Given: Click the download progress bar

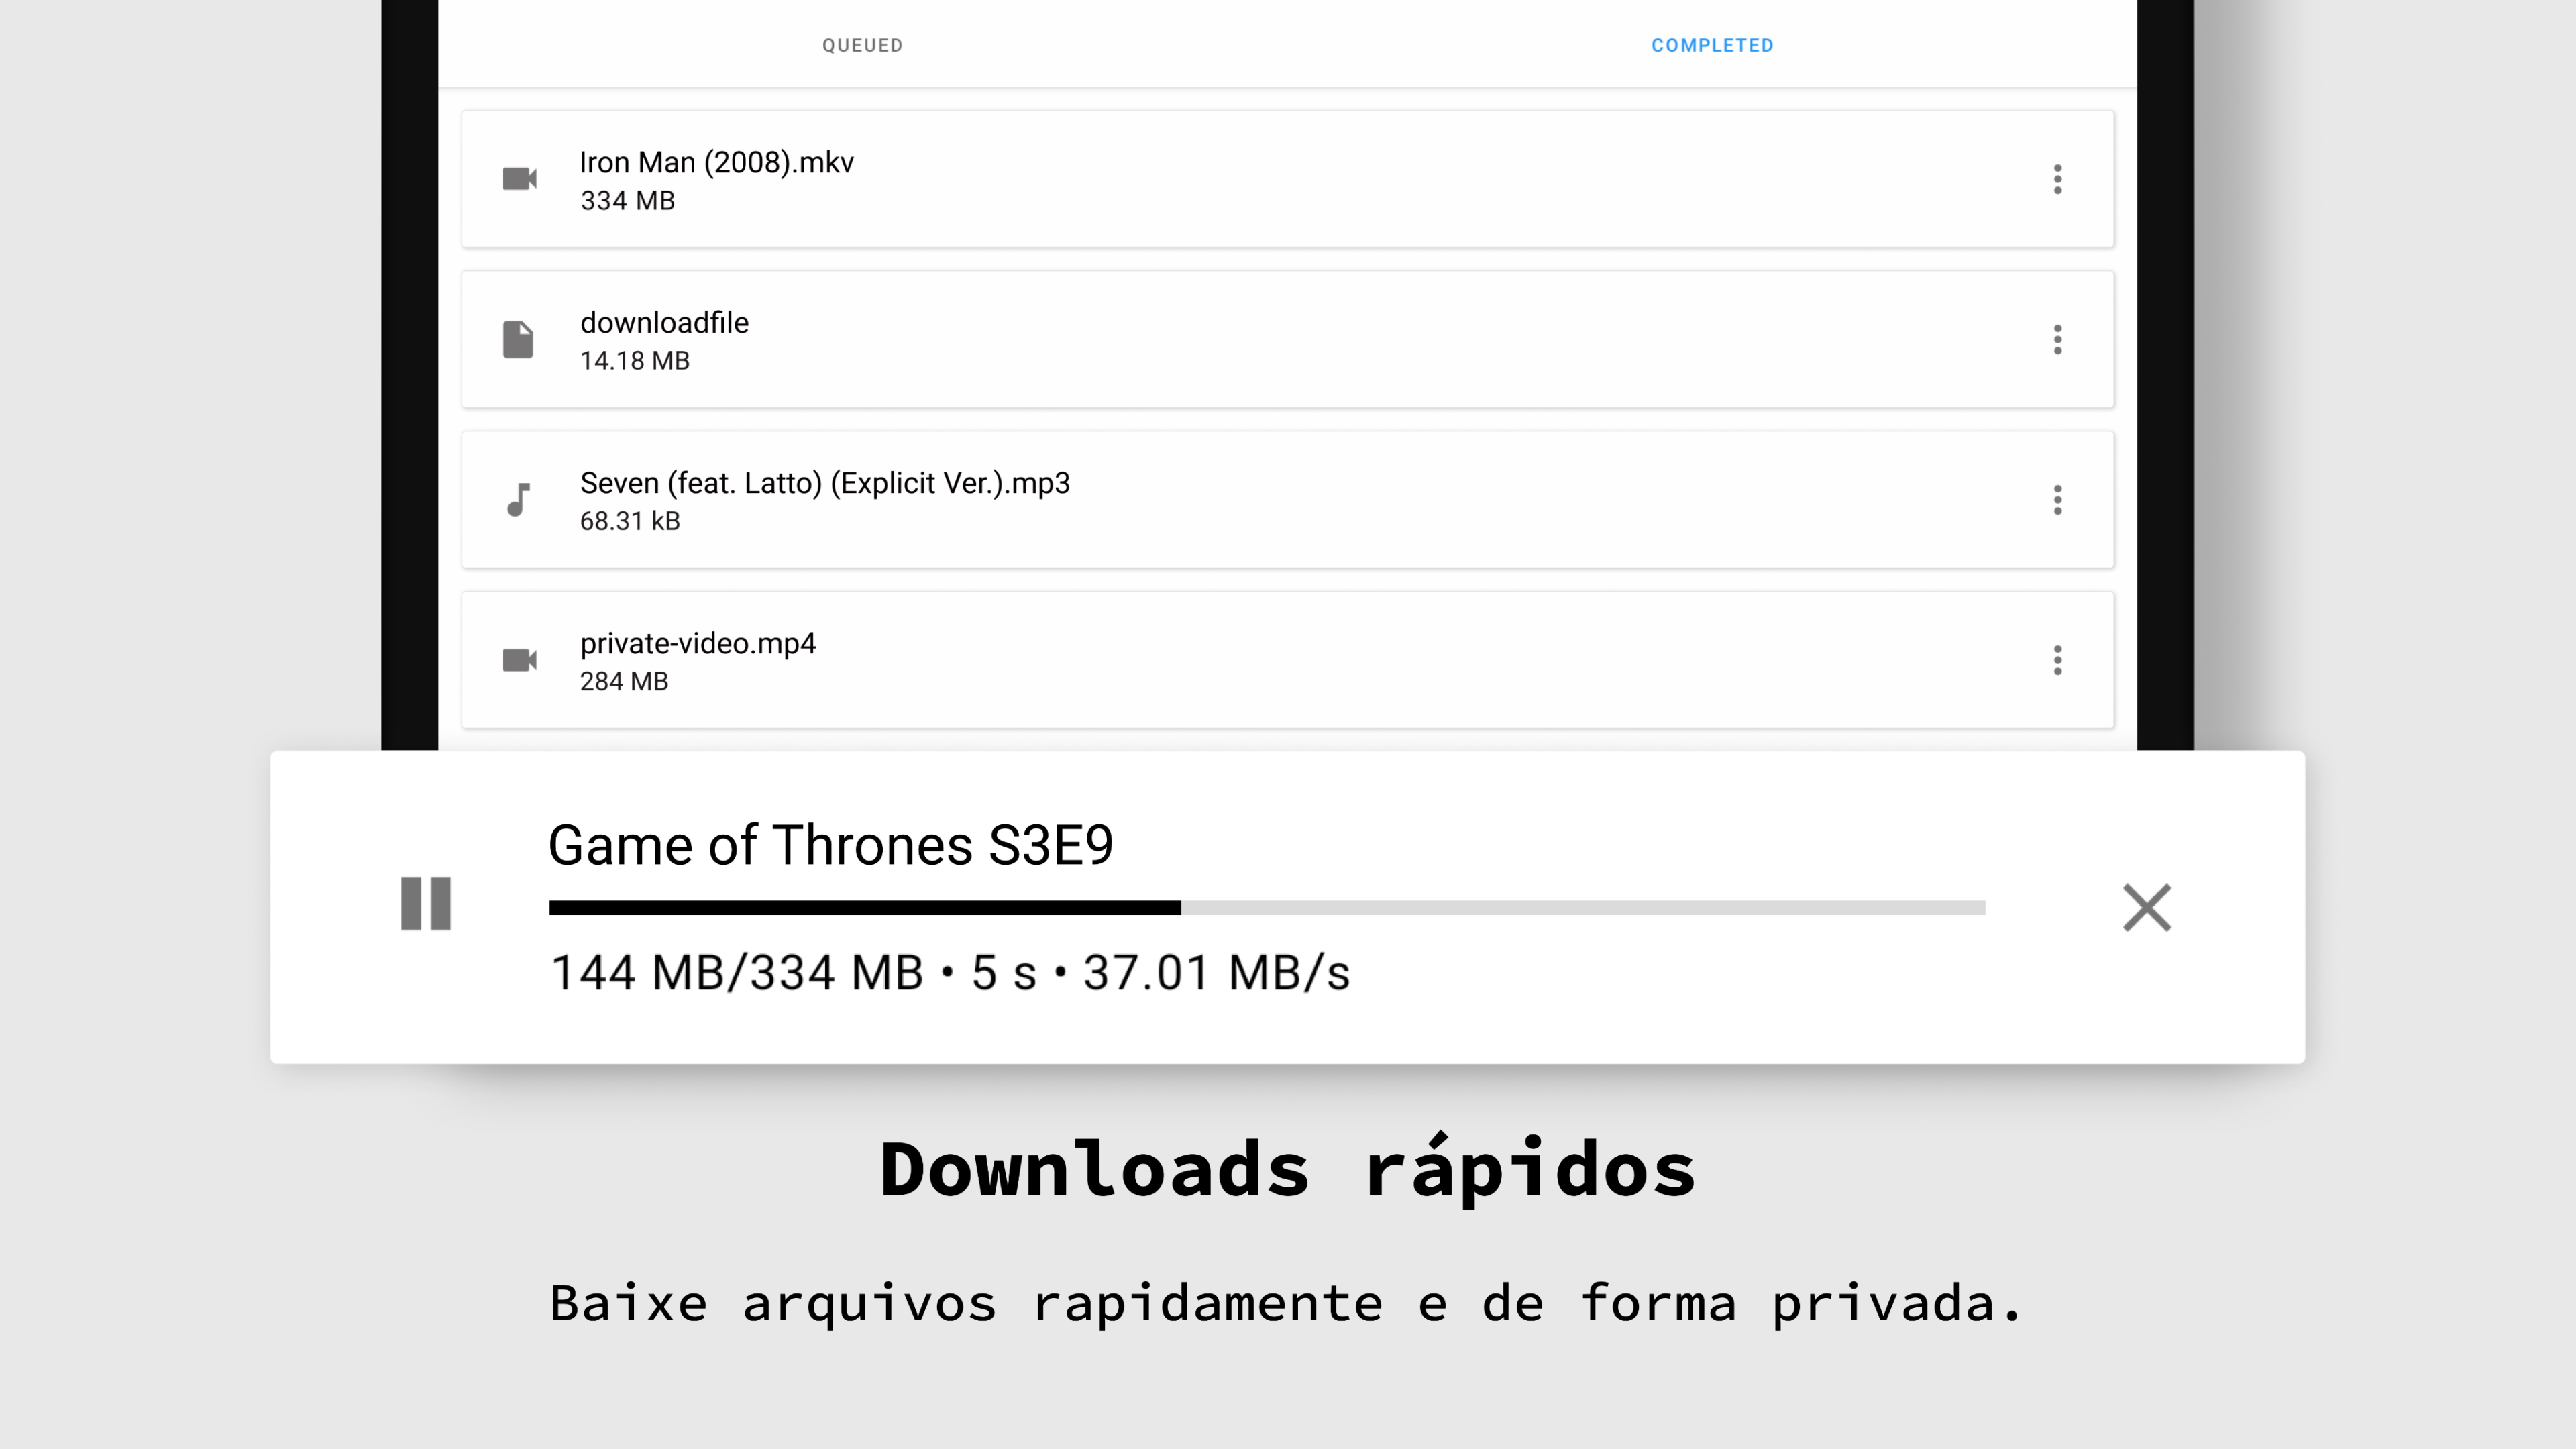Looking at the screenshot, I should click(x=1267, y=907).
